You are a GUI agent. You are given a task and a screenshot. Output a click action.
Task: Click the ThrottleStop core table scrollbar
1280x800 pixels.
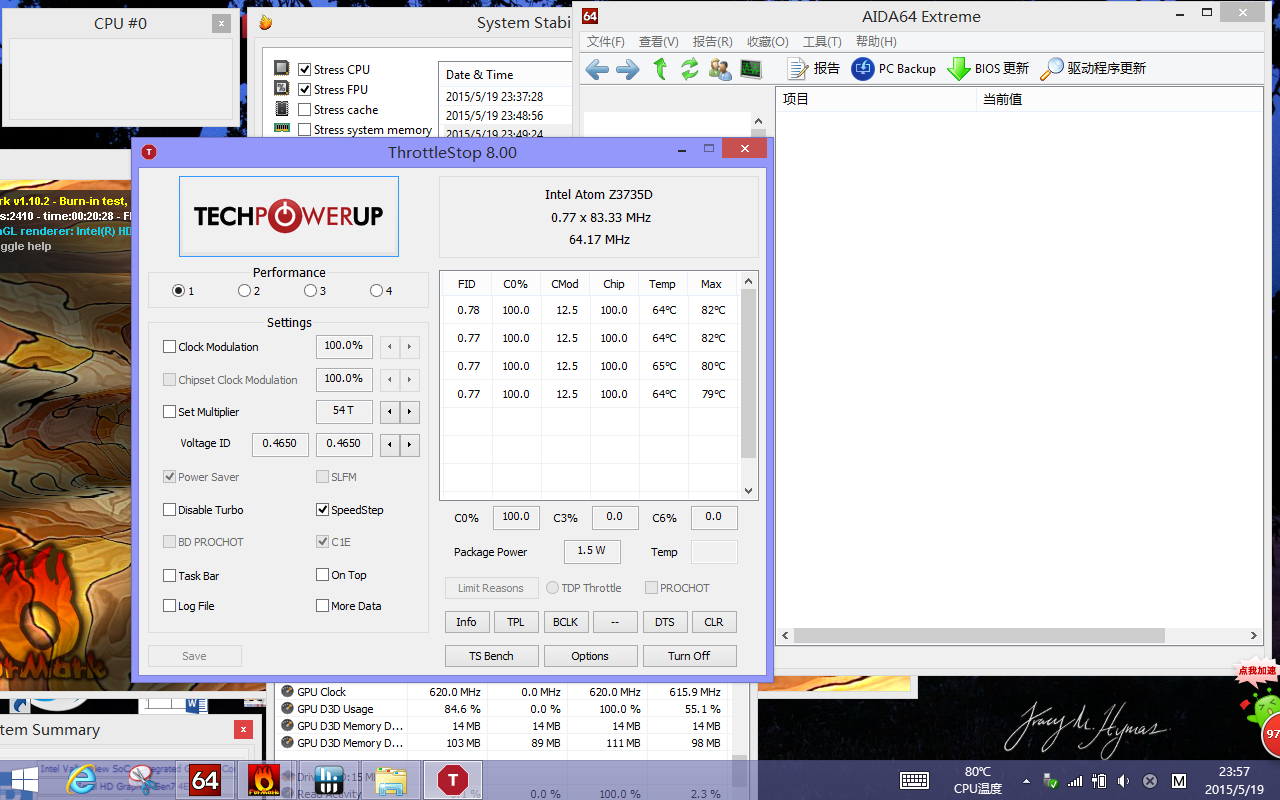[x=748, y=372]
